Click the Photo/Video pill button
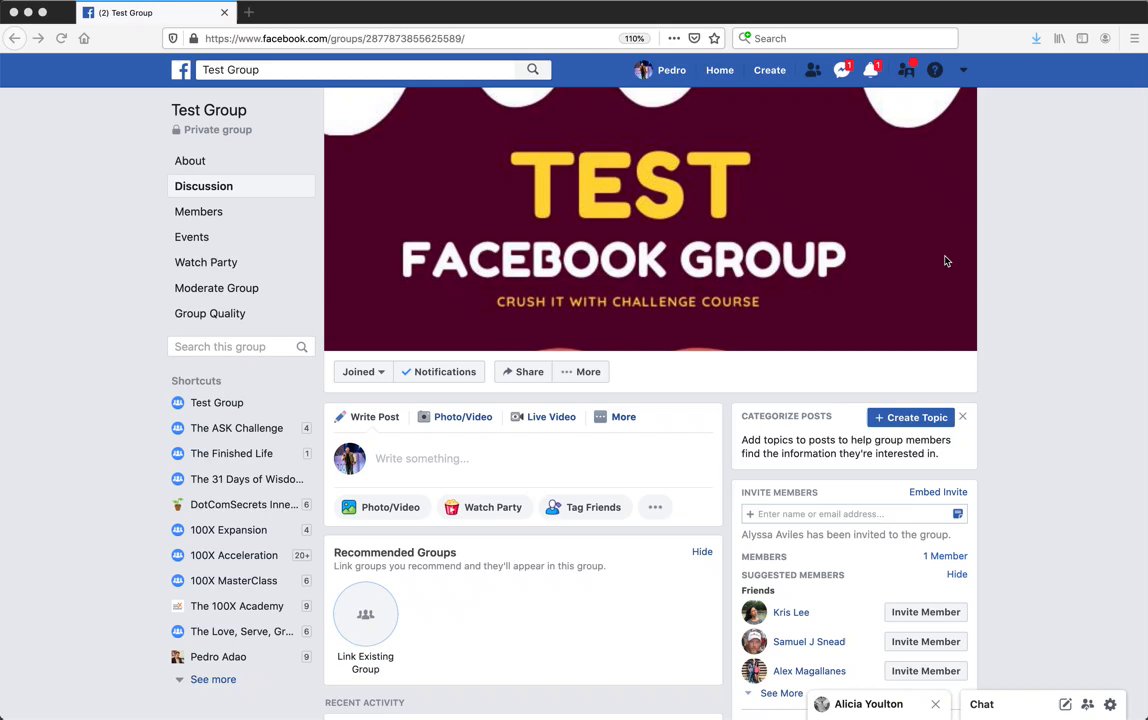Screen dimensions: 1148x720 coord(381,507)
